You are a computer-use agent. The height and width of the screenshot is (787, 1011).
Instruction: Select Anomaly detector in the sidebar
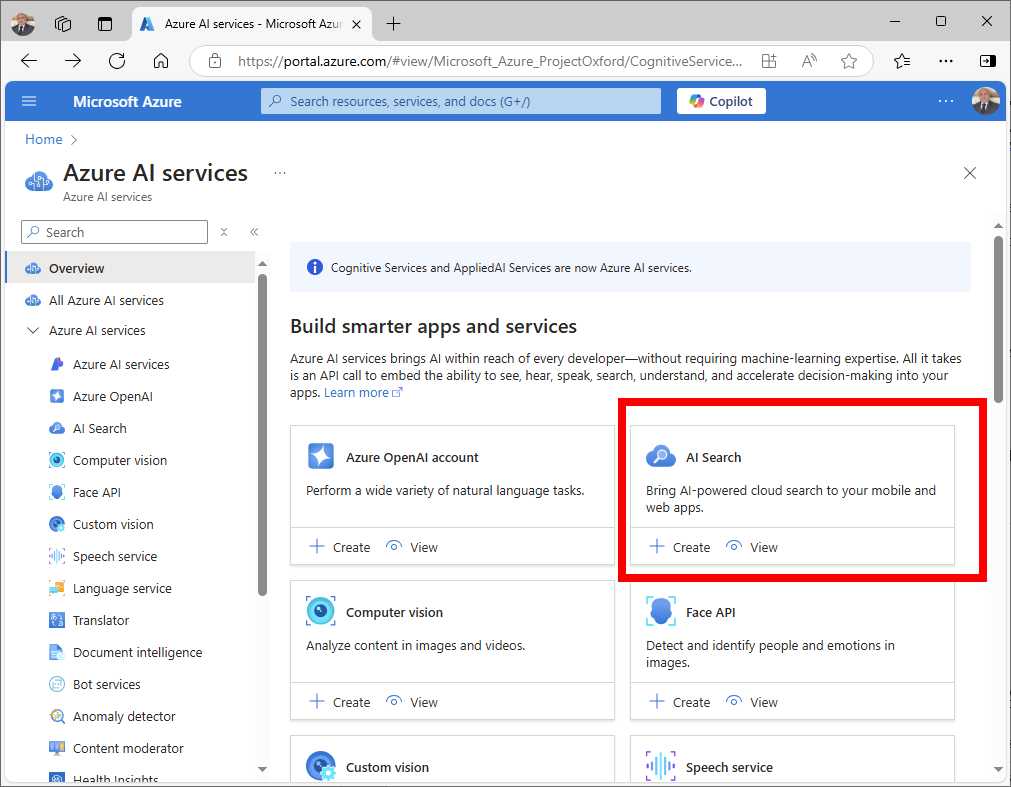click(x=124, y=716)
